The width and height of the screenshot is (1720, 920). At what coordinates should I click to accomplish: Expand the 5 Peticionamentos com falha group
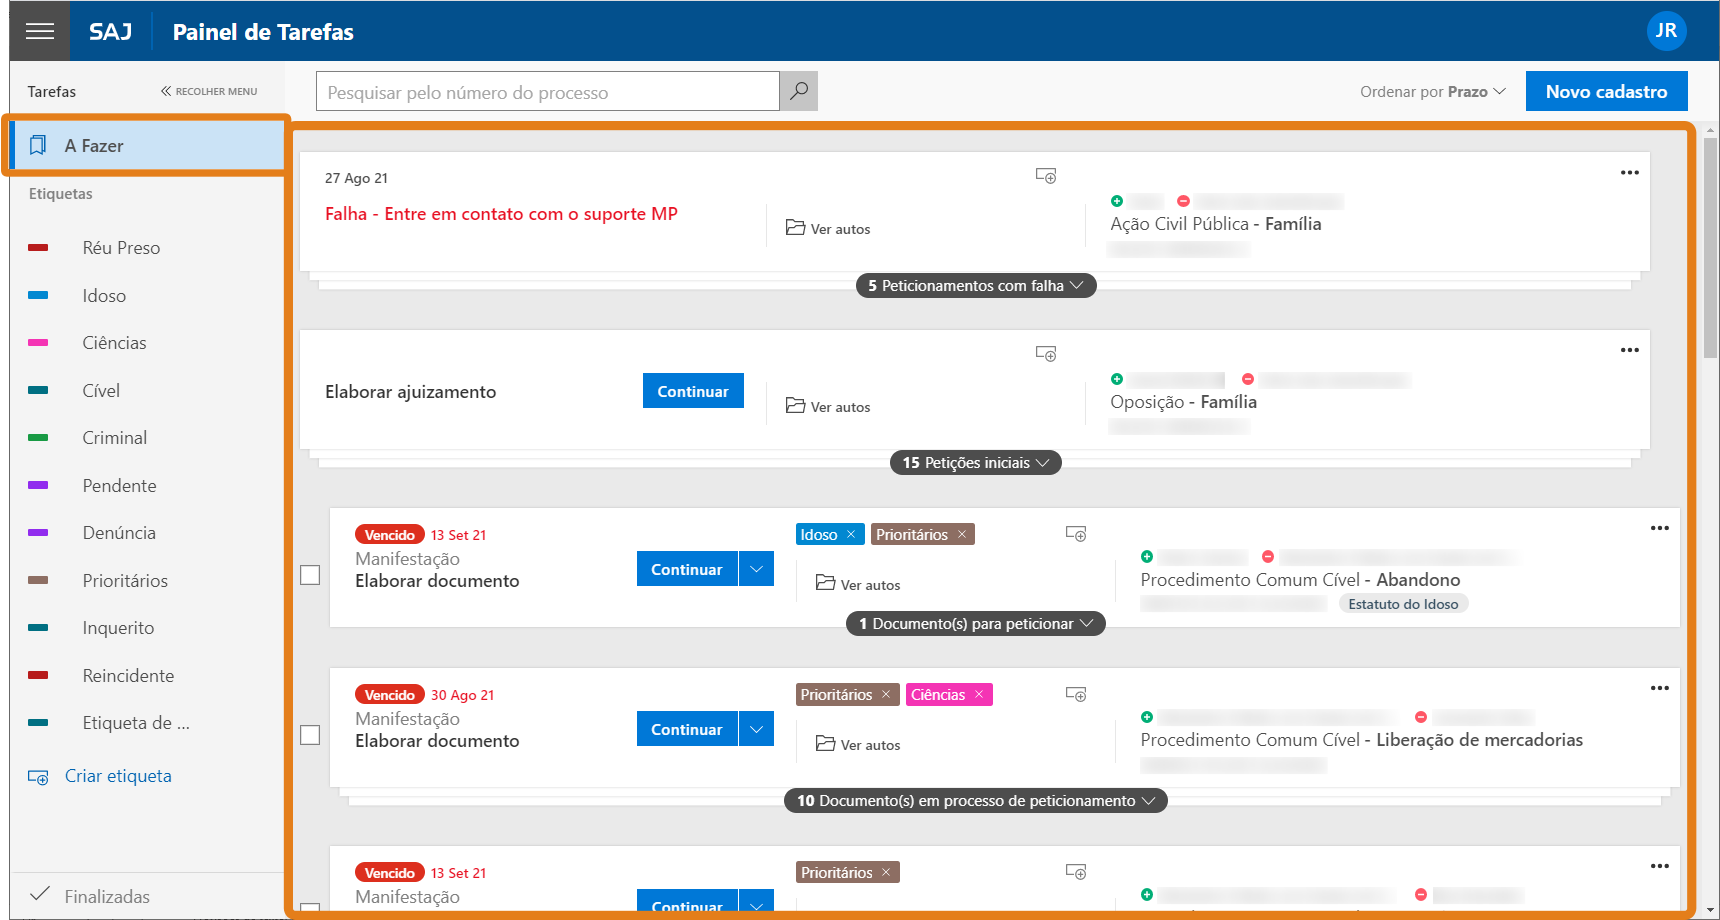[x=975, y=286]
